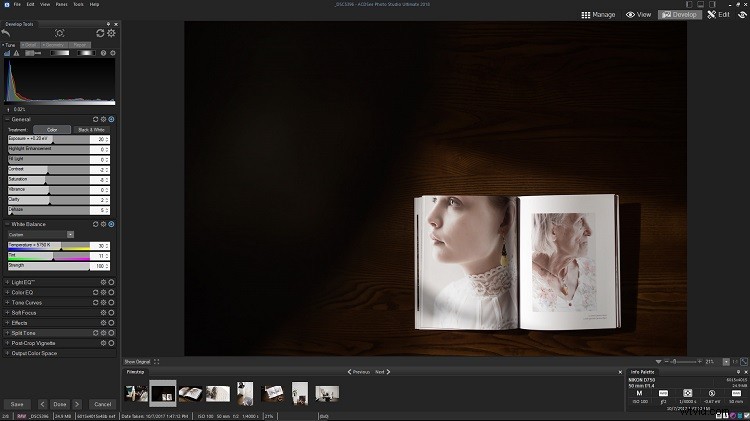
Task: Click the Next arrow in the filmstrip
Action: [388, 372]
